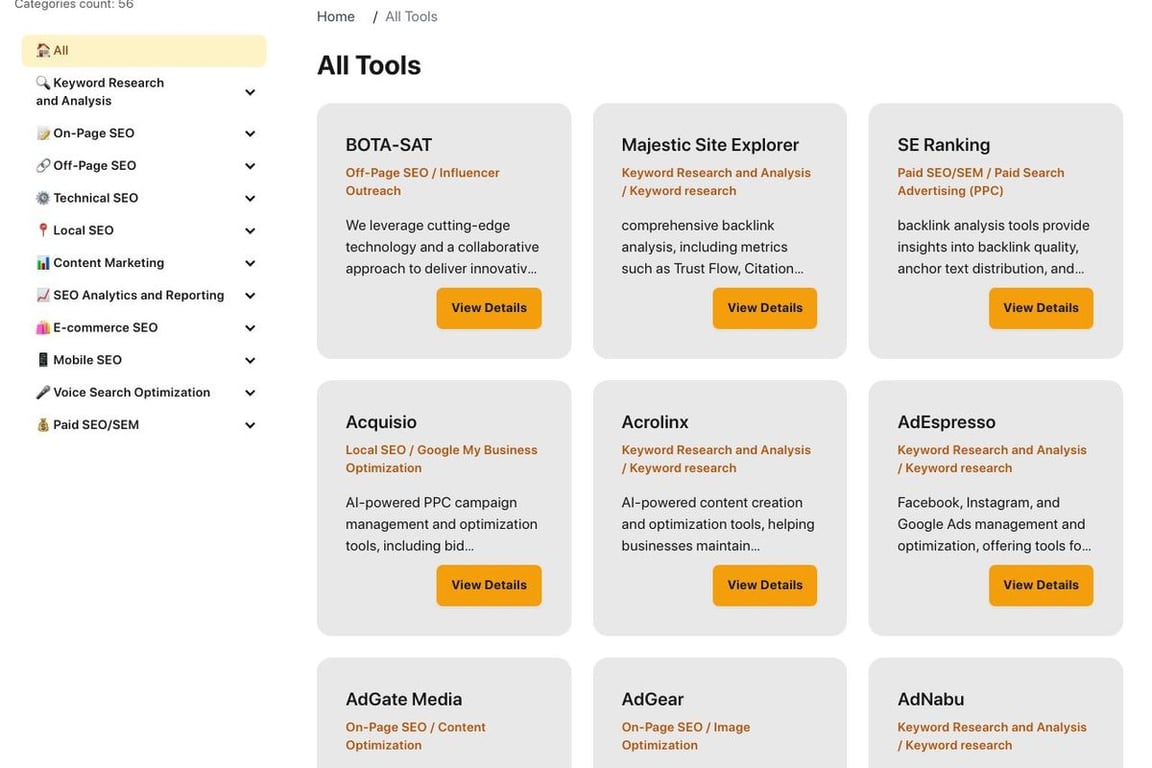
Task: Click the map pin icon for Local SEO
Action: (43, 230)
